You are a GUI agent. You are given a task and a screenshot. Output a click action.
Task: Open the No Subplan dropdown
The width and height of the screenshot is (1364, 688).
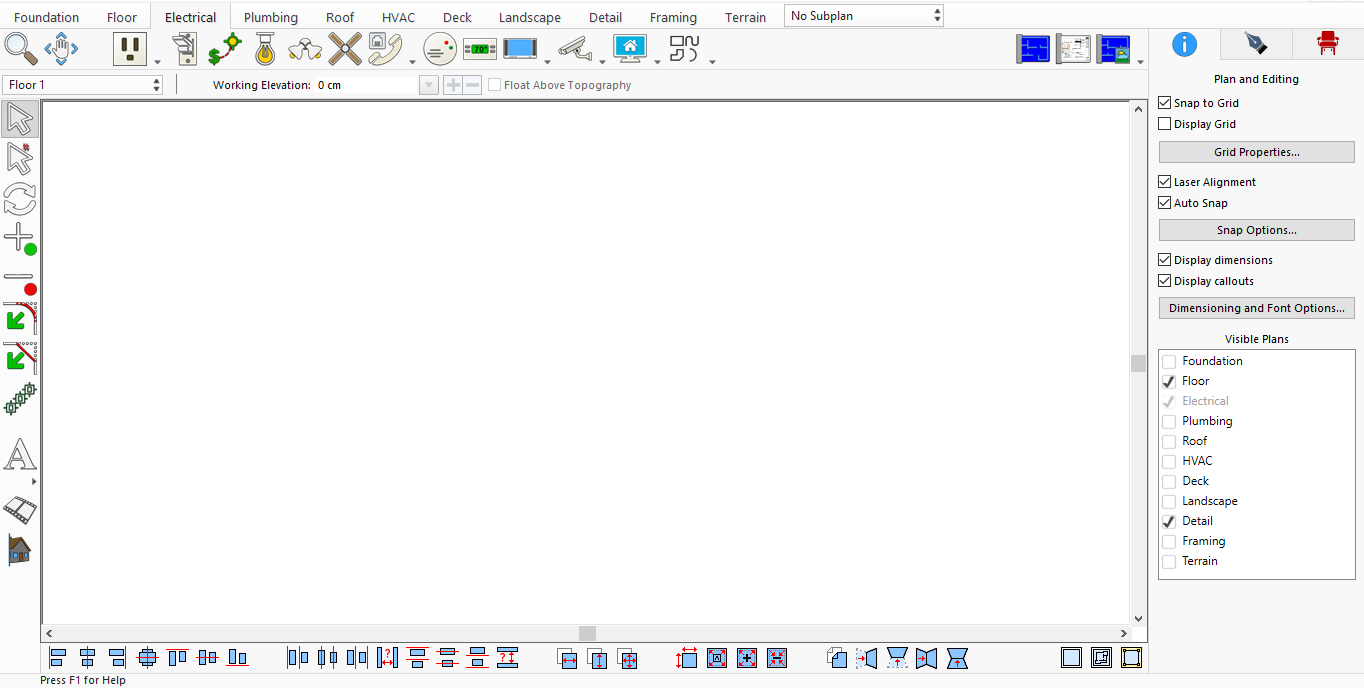click(864, 16)
